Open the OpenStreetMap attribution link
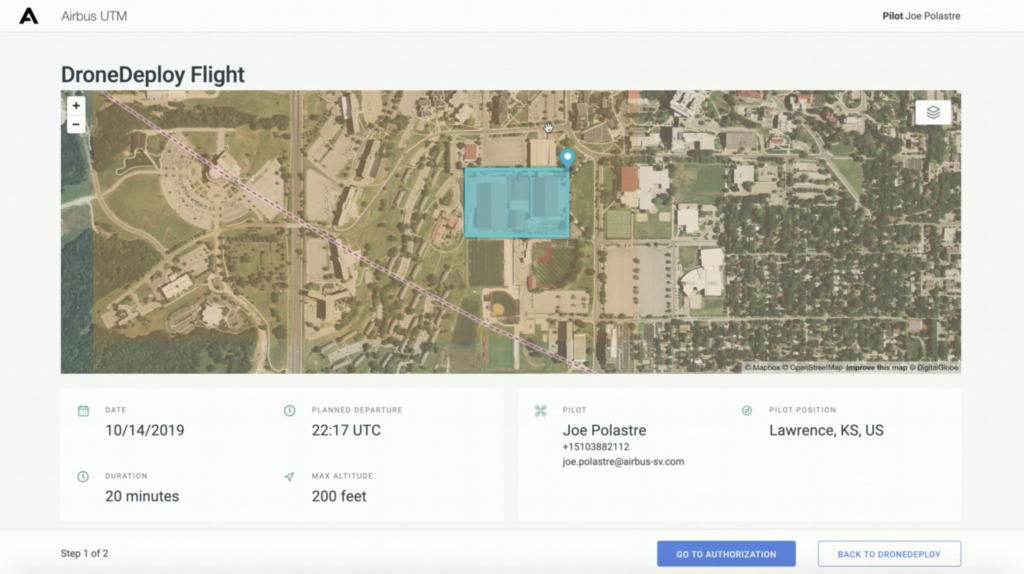 pos(812,368)
